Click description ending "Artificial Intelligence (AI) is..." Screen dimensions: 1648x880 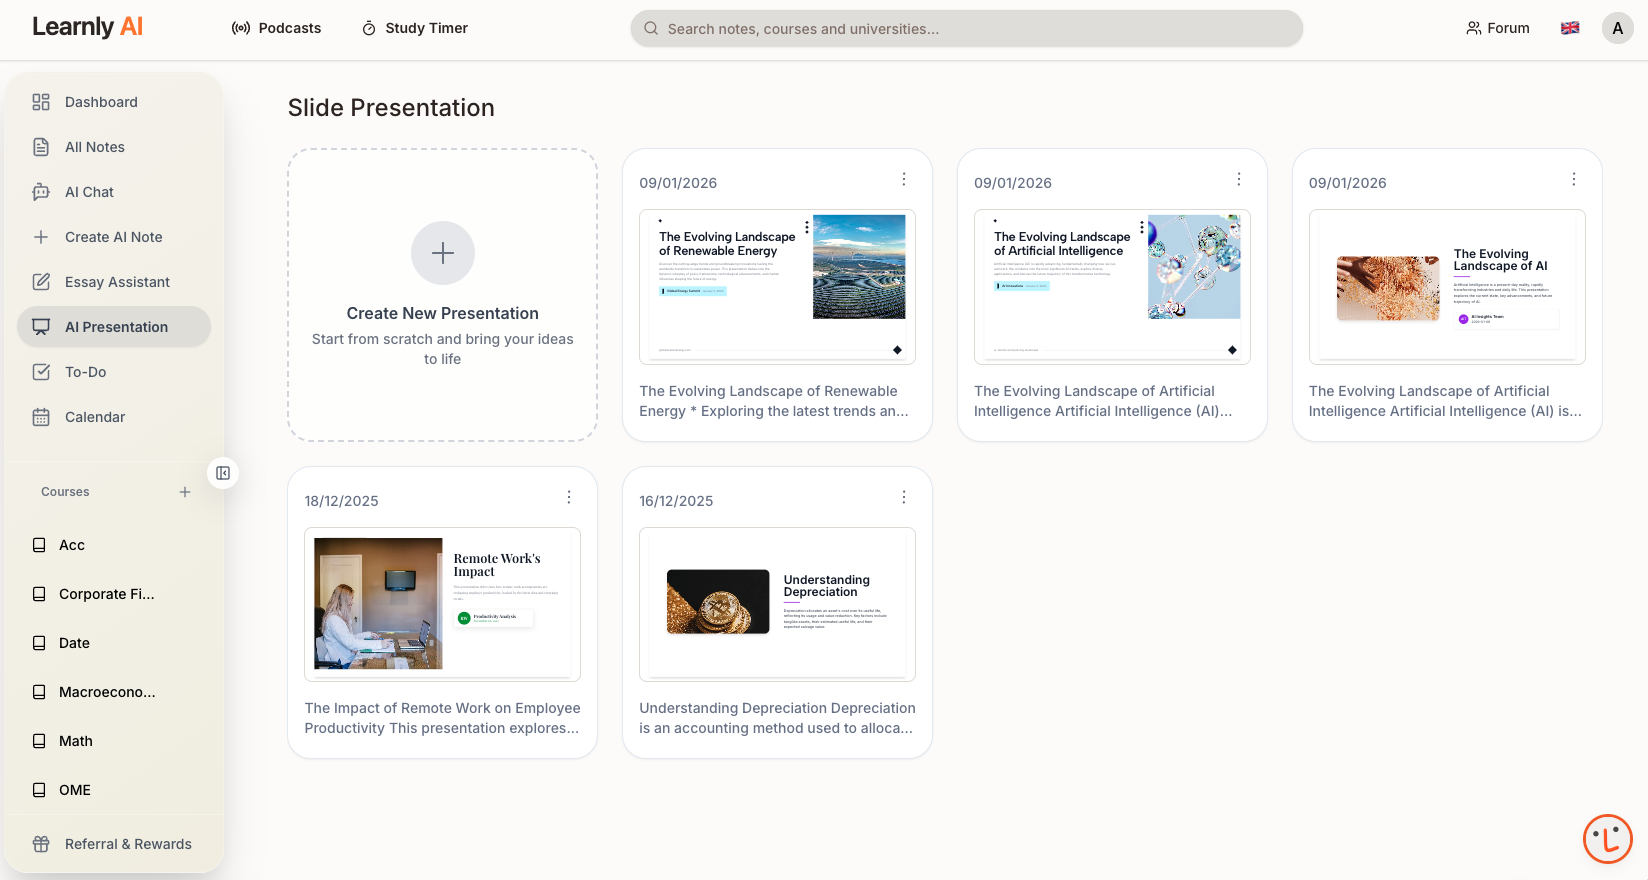coord(1445,401)
